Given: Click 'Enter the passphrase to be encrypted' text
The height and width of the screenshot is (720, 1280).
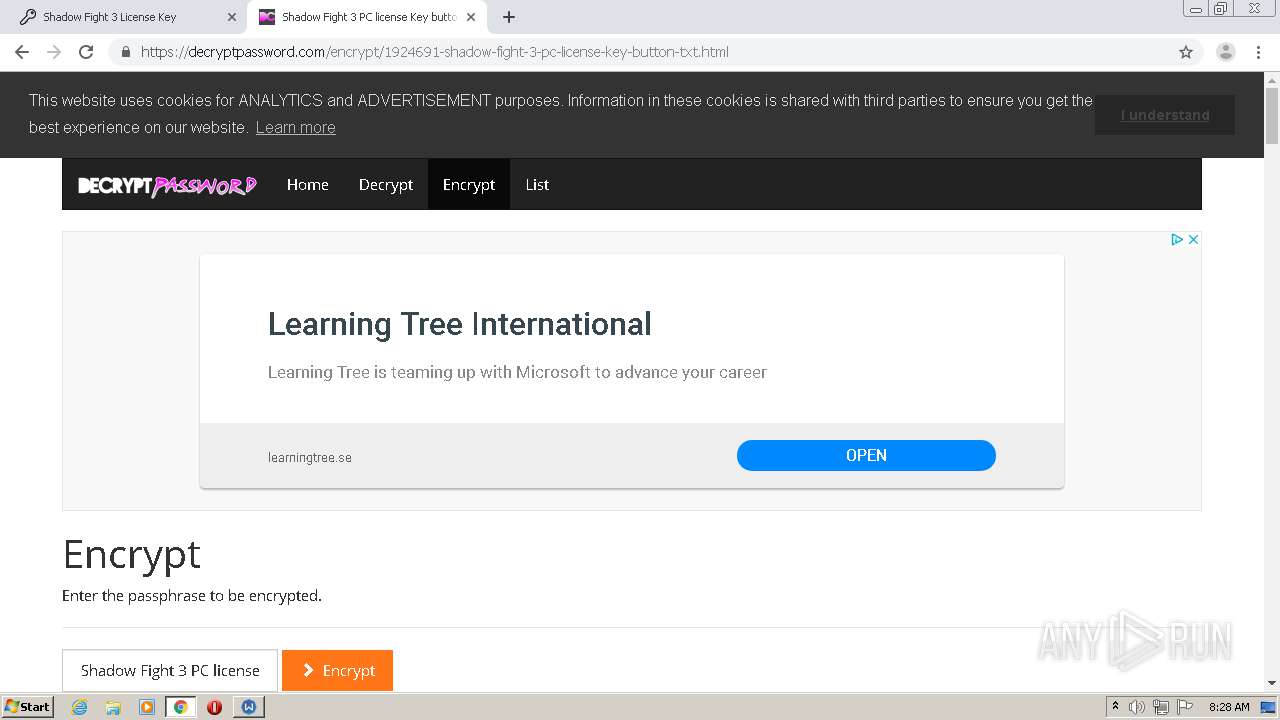Looking at the screenshot, I should pos(192,596).
